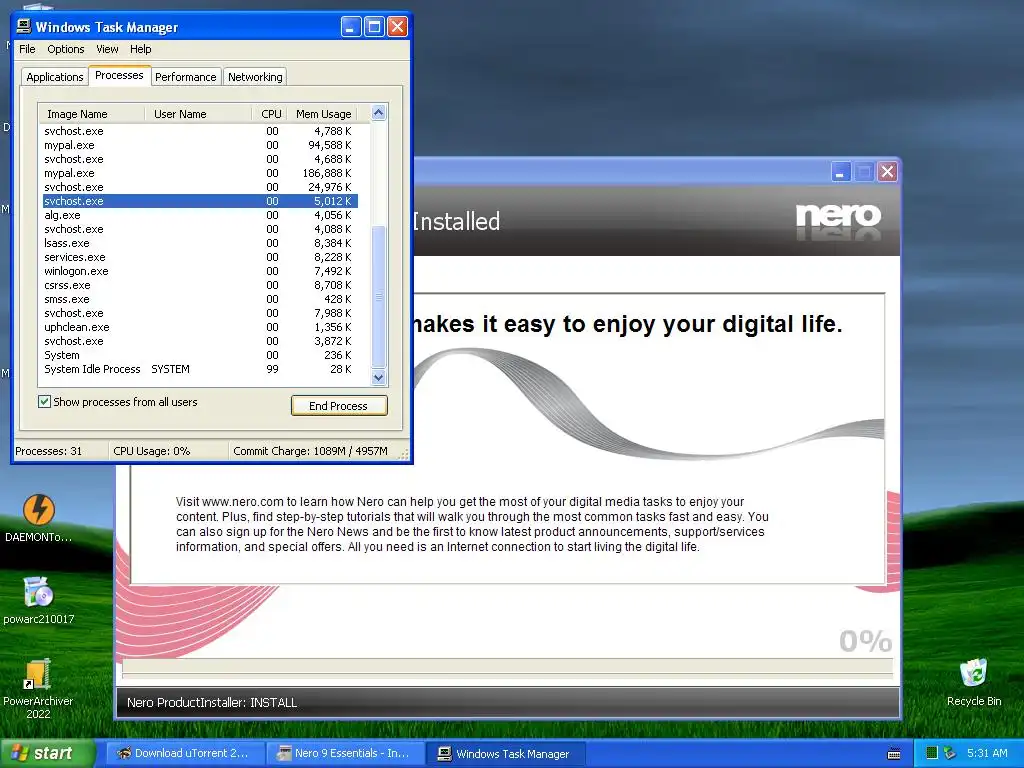This screenshot has width=1024, height=768.
Task: Select the Processes tab
Action: (x=119, y=75)
